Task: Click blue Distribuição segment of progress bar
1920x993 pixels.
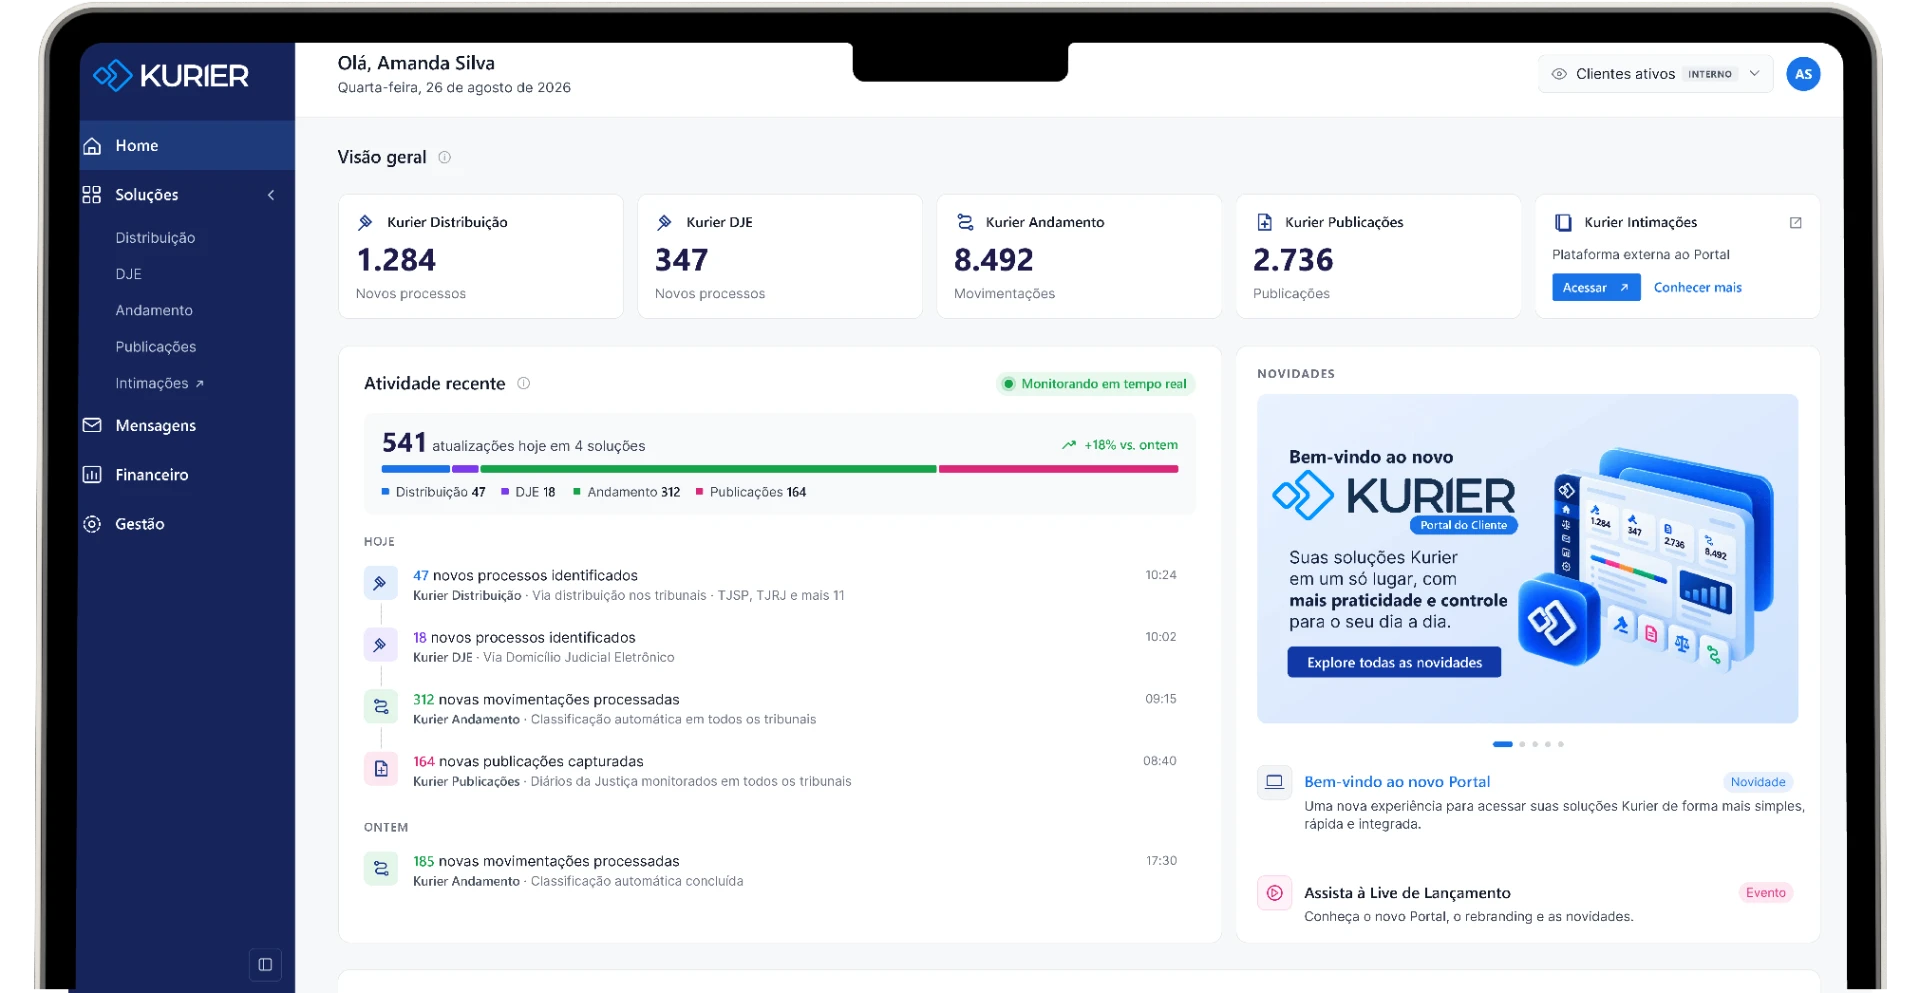Action: (x=415, y=469)
